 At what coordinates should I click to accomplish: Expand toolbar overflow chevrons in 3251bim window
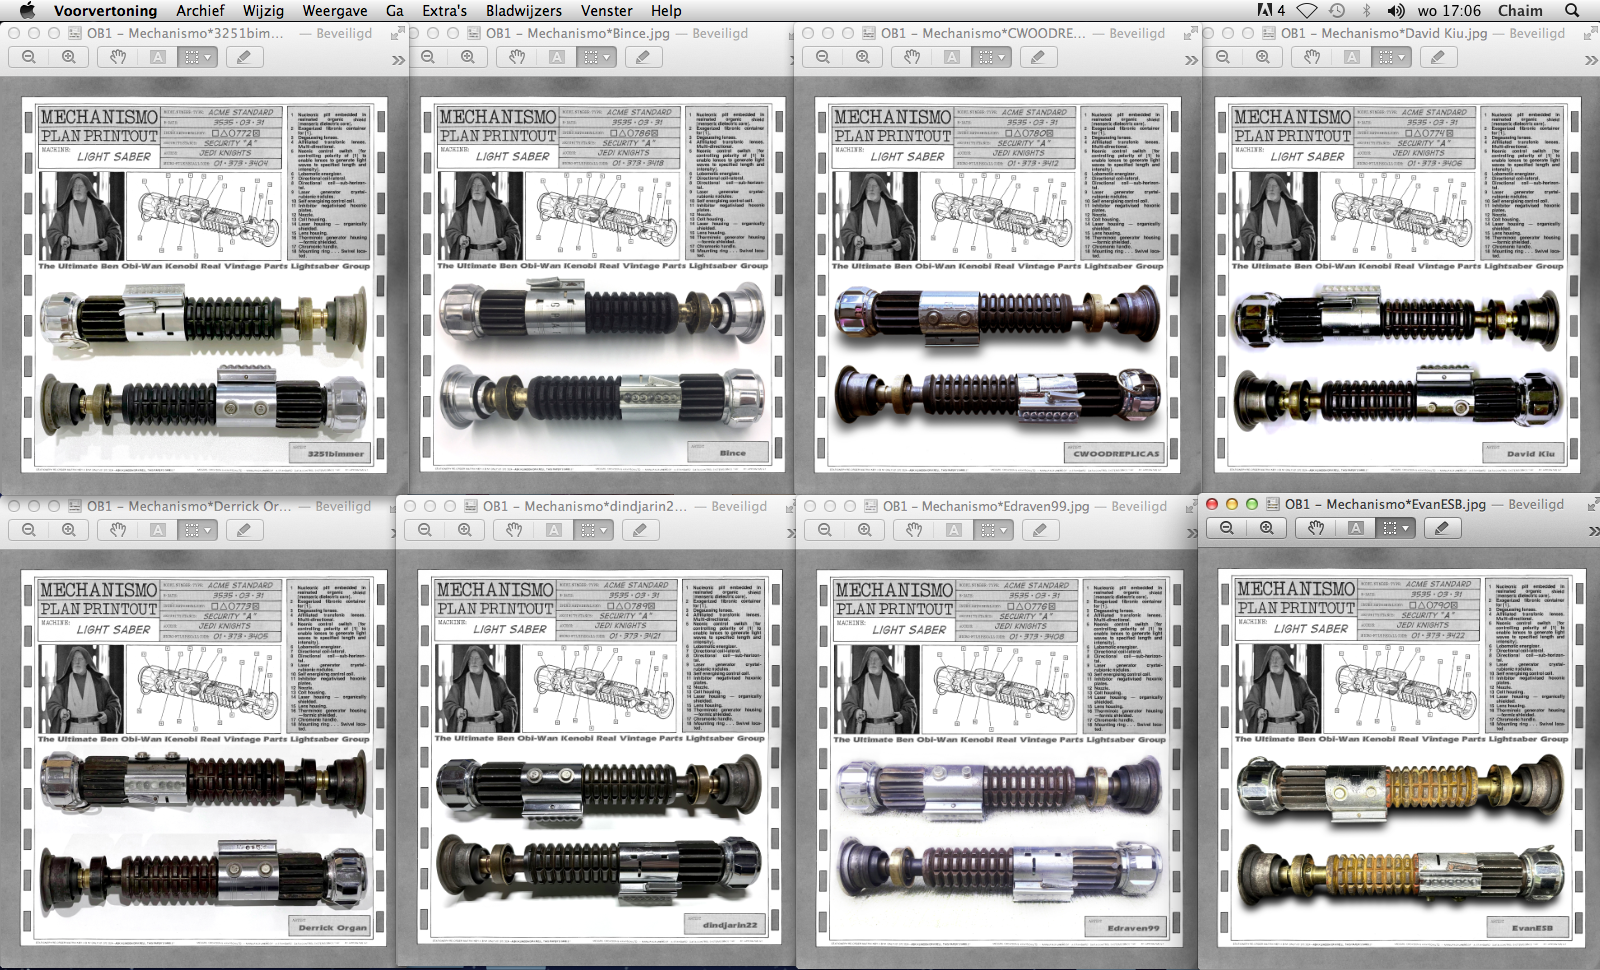(397, 60)
